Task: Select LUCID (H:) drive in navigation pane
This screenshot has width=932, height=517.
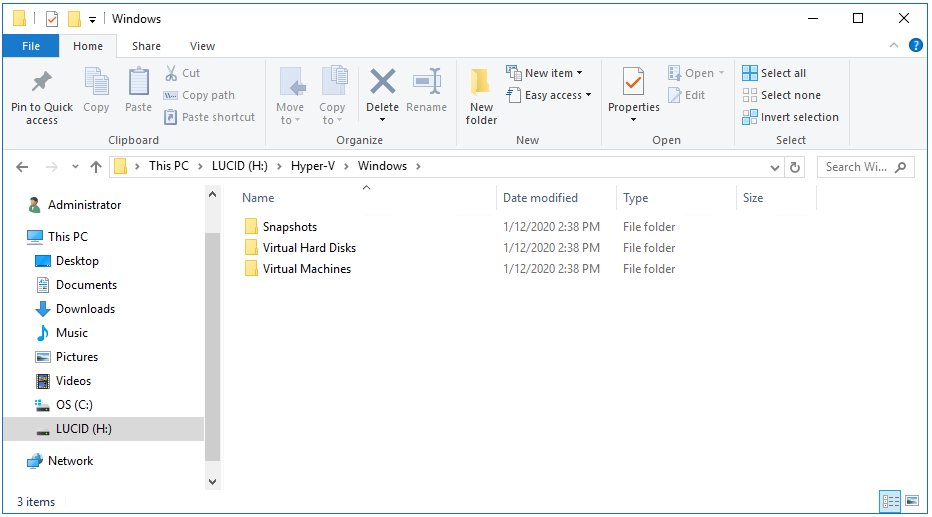Action: pyautogui.click(x=103, y=429)
